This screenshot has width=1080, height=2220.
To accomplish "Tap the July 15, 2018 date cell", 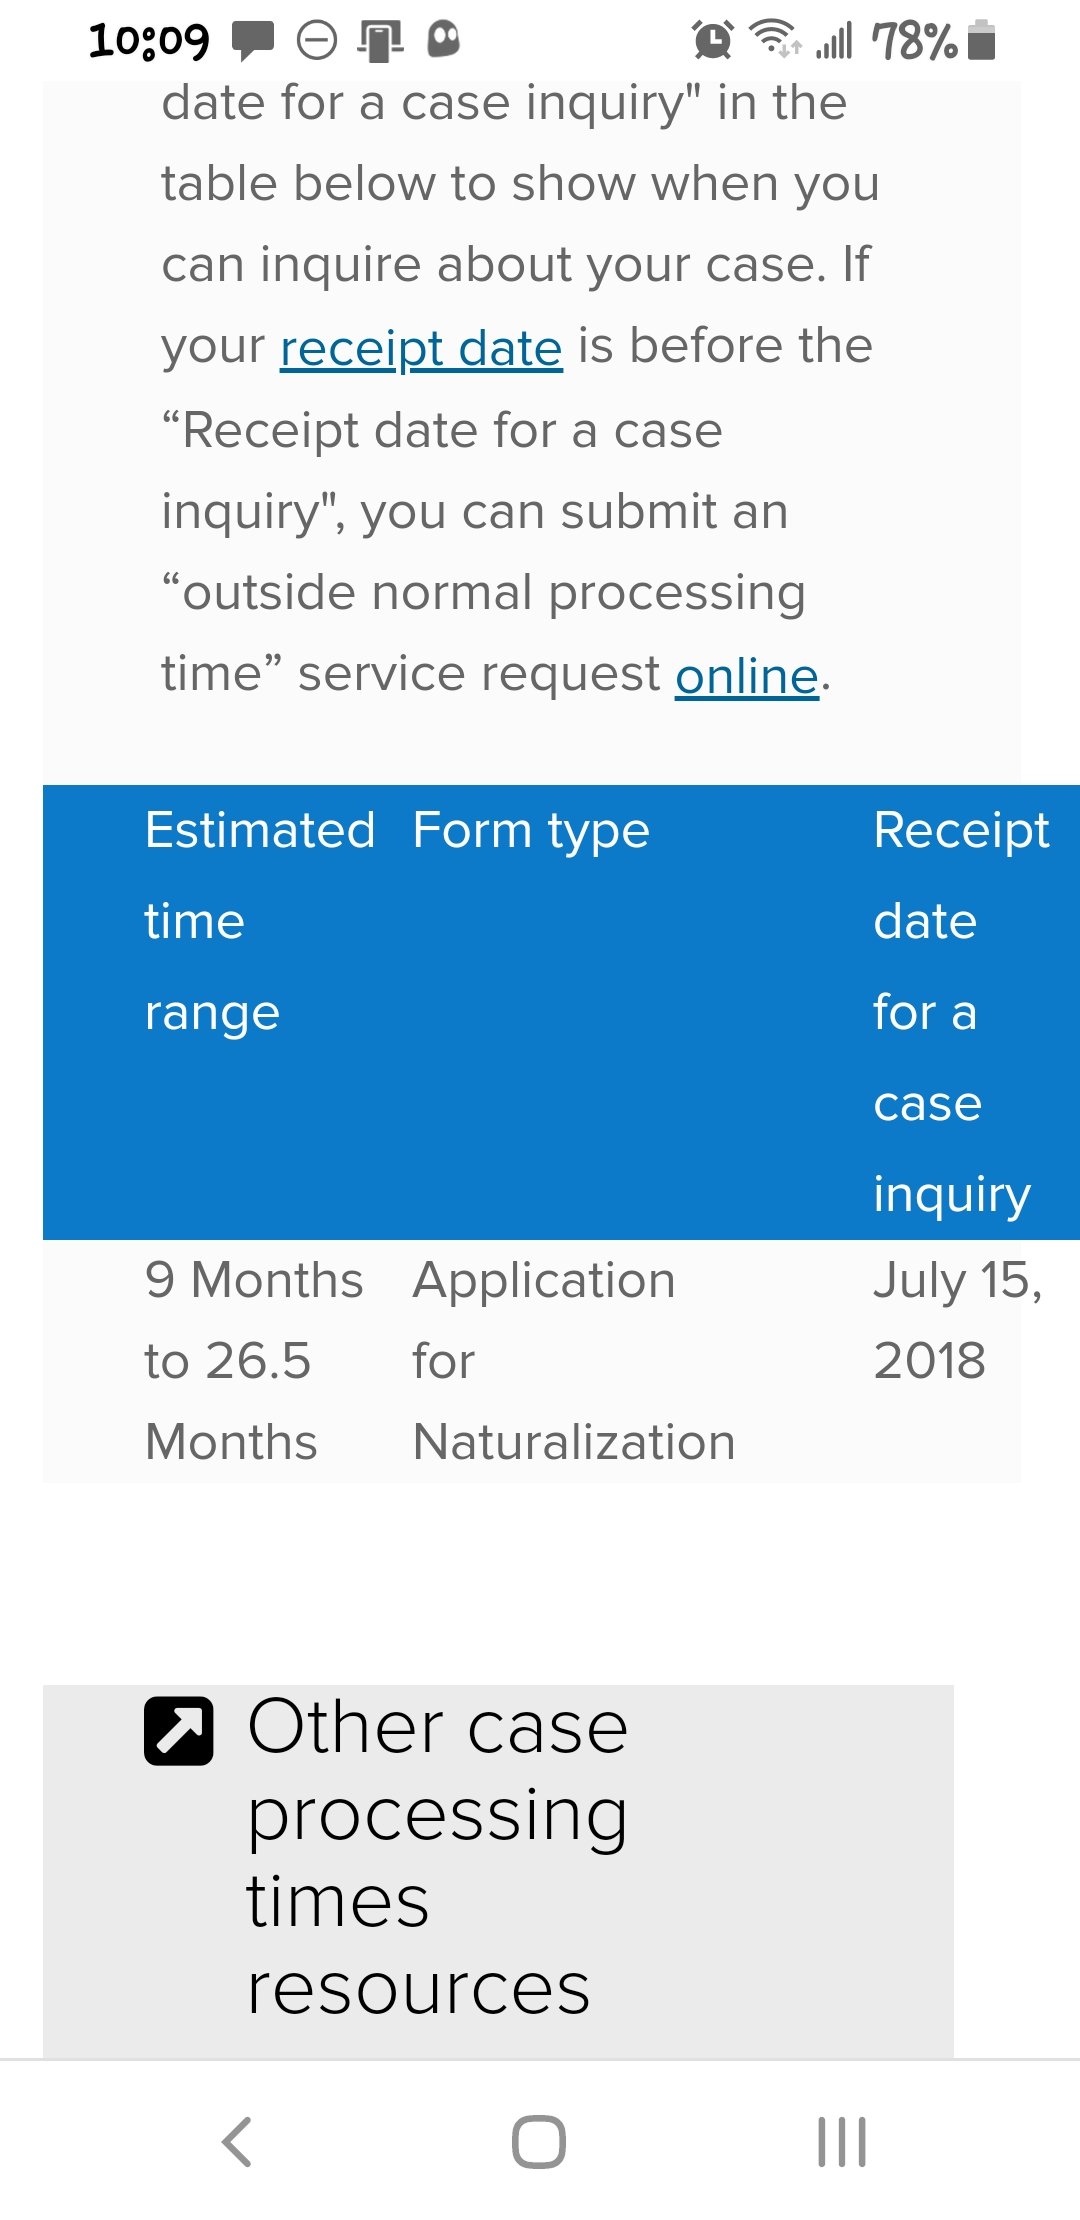I will (x=957, y=1320).
